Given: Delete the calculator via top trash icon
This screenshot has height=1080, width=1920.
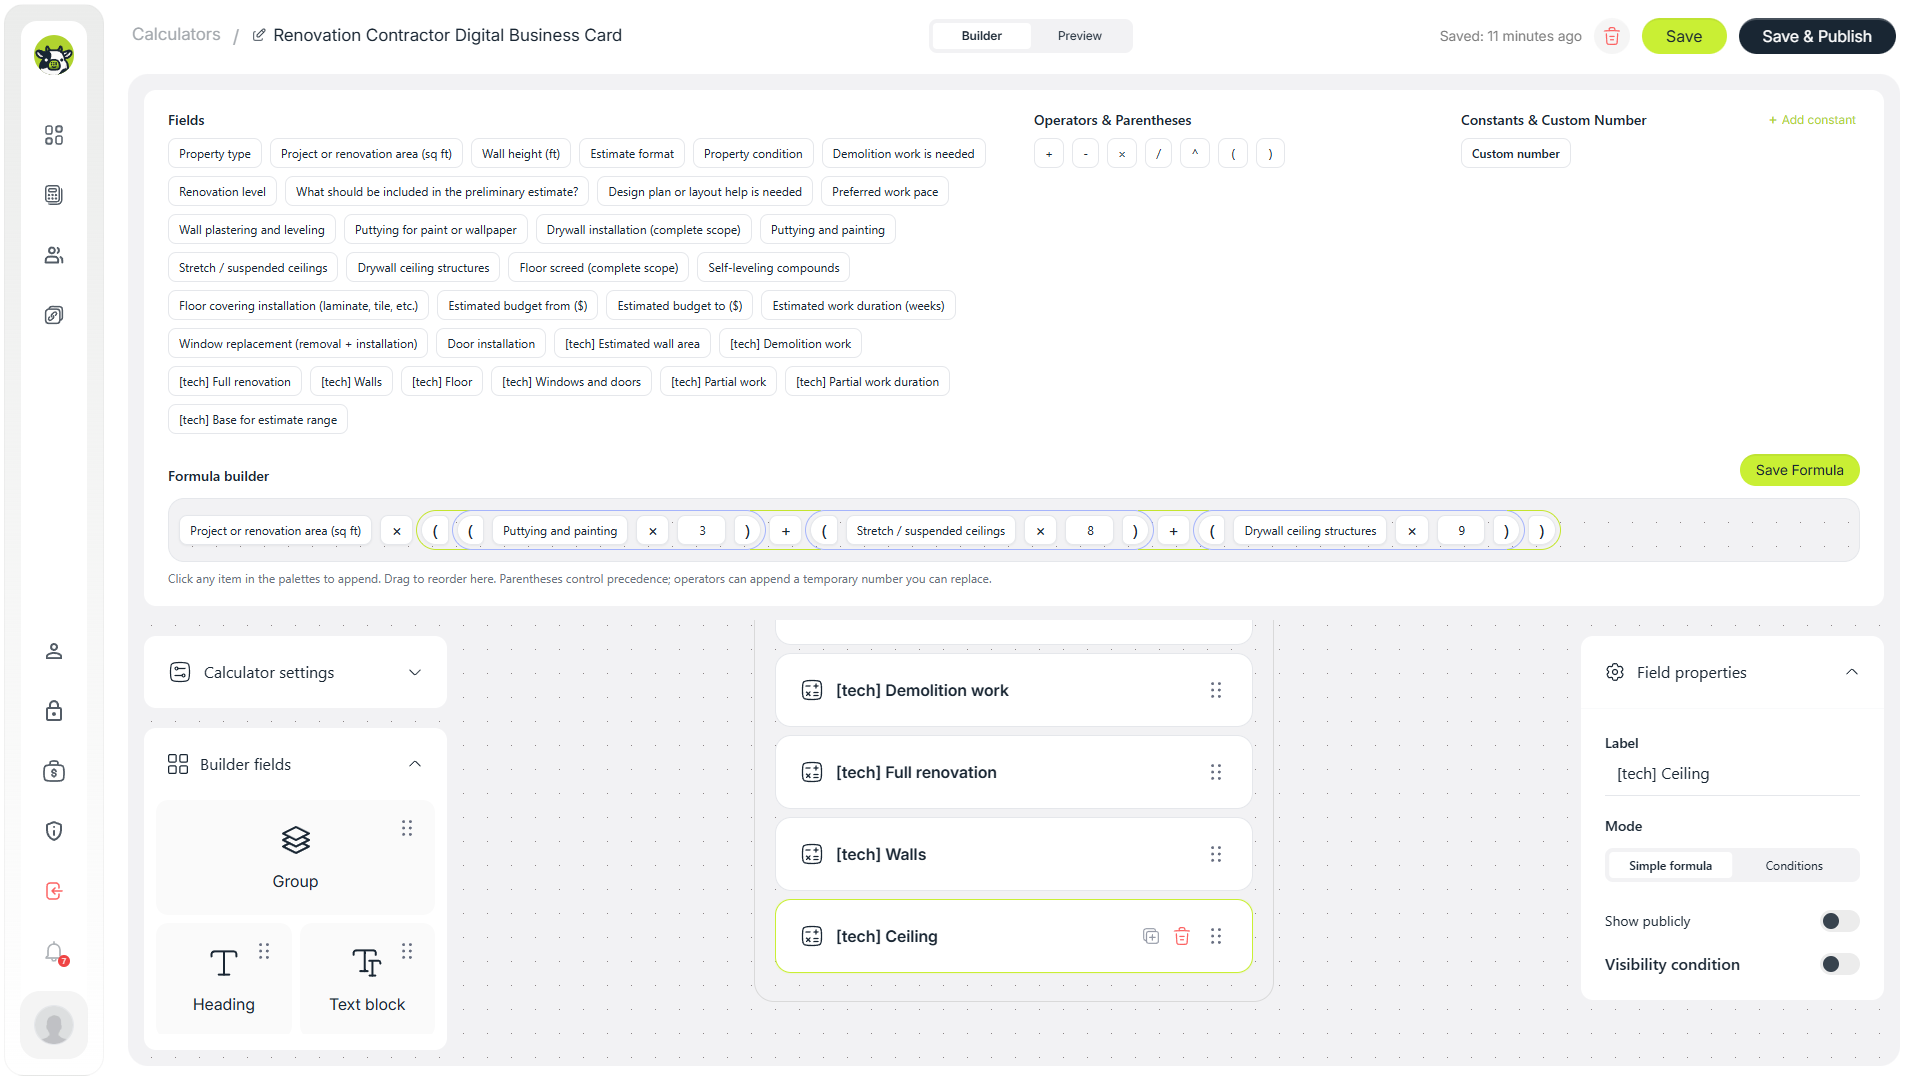Looking at the screenshot, I should [x=1611, y=36].
